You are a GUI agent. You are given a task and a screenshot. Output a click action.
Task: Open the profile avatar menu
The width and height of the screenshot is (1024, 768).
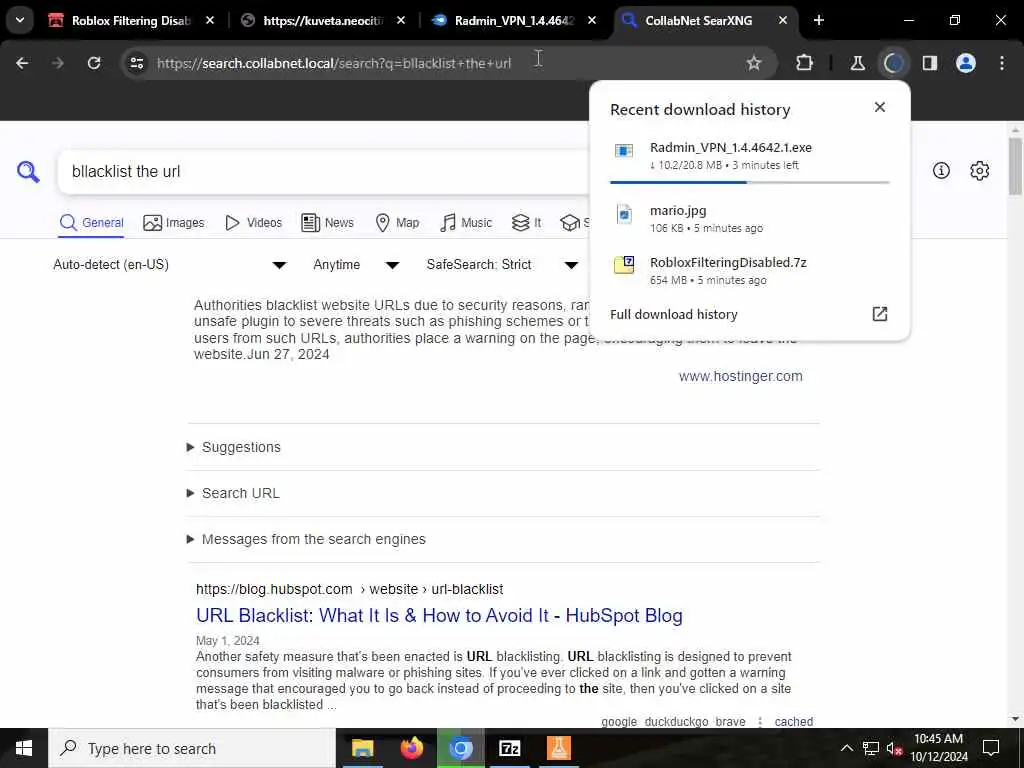point(966,63)
